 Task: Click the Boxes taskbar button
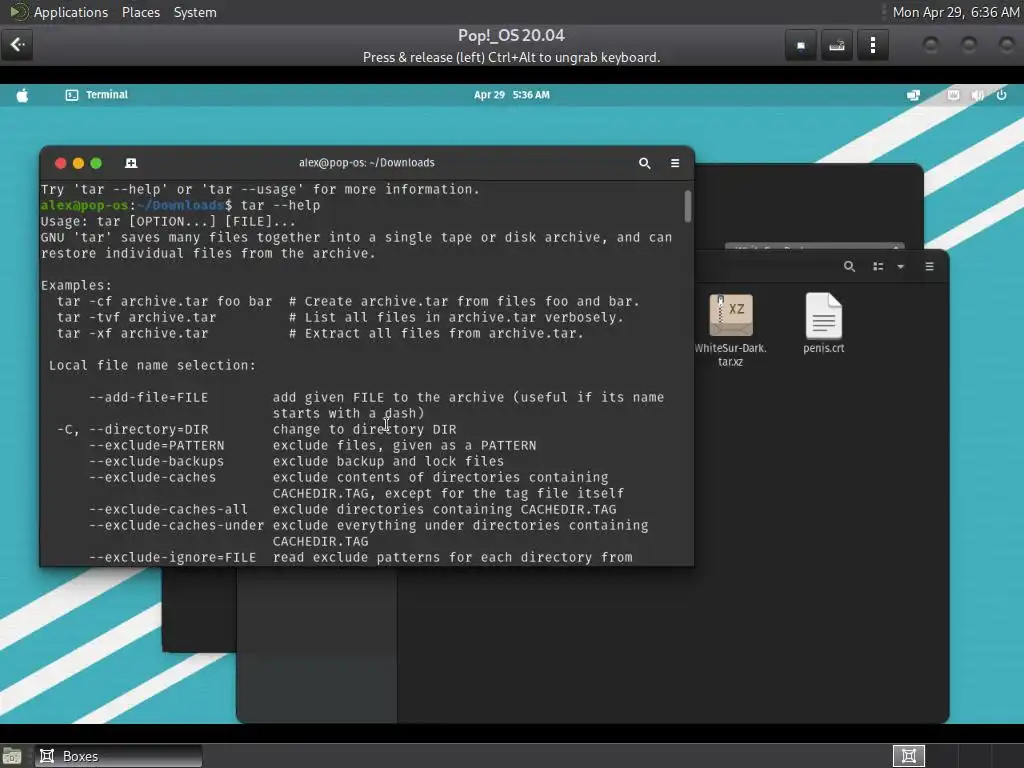click(118, 756)
